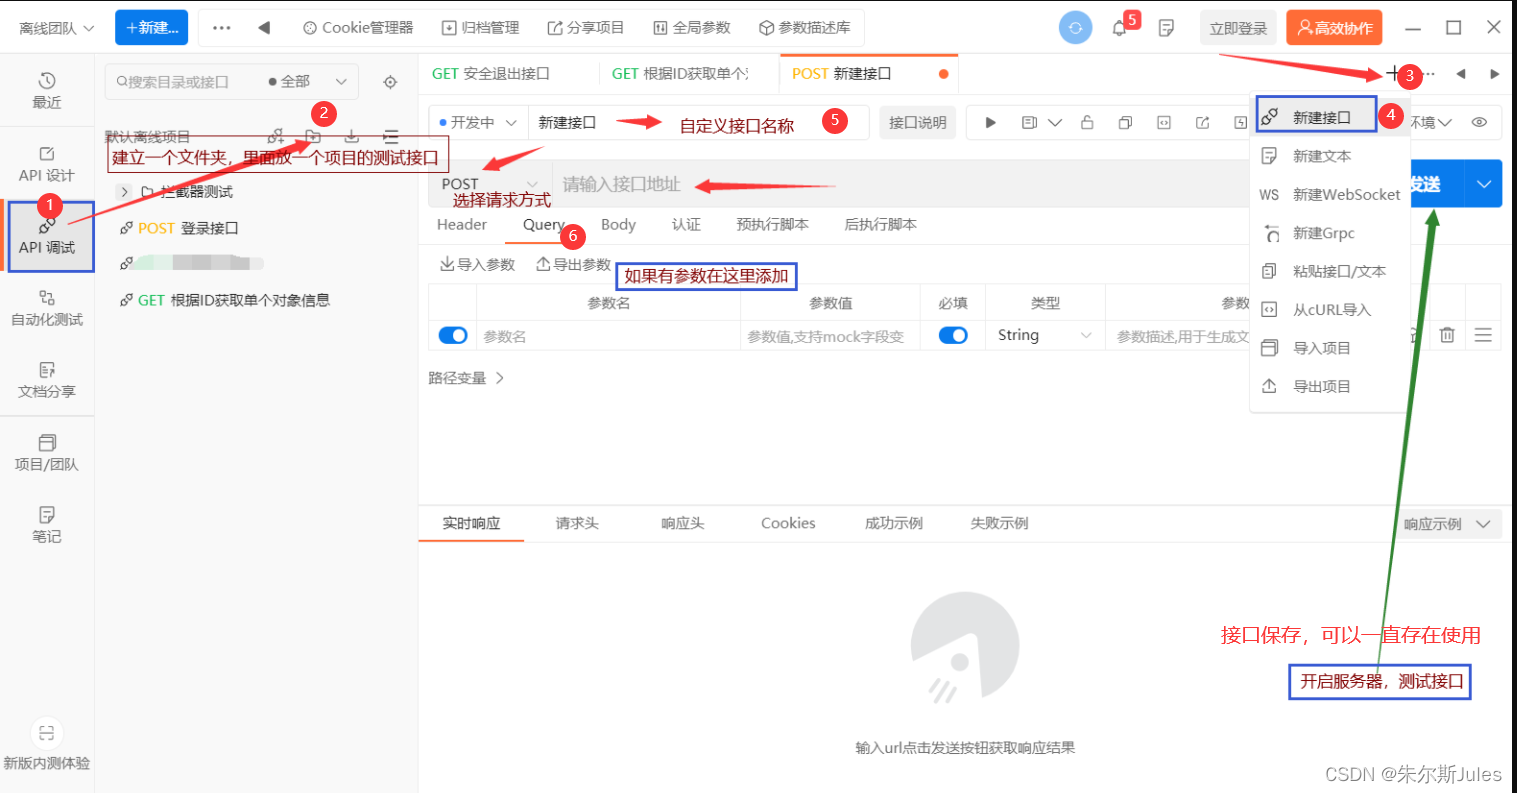Click the locate-current-interface target icon
Image resolution: width=1517 pixels, height=793 pixels.
390,82
